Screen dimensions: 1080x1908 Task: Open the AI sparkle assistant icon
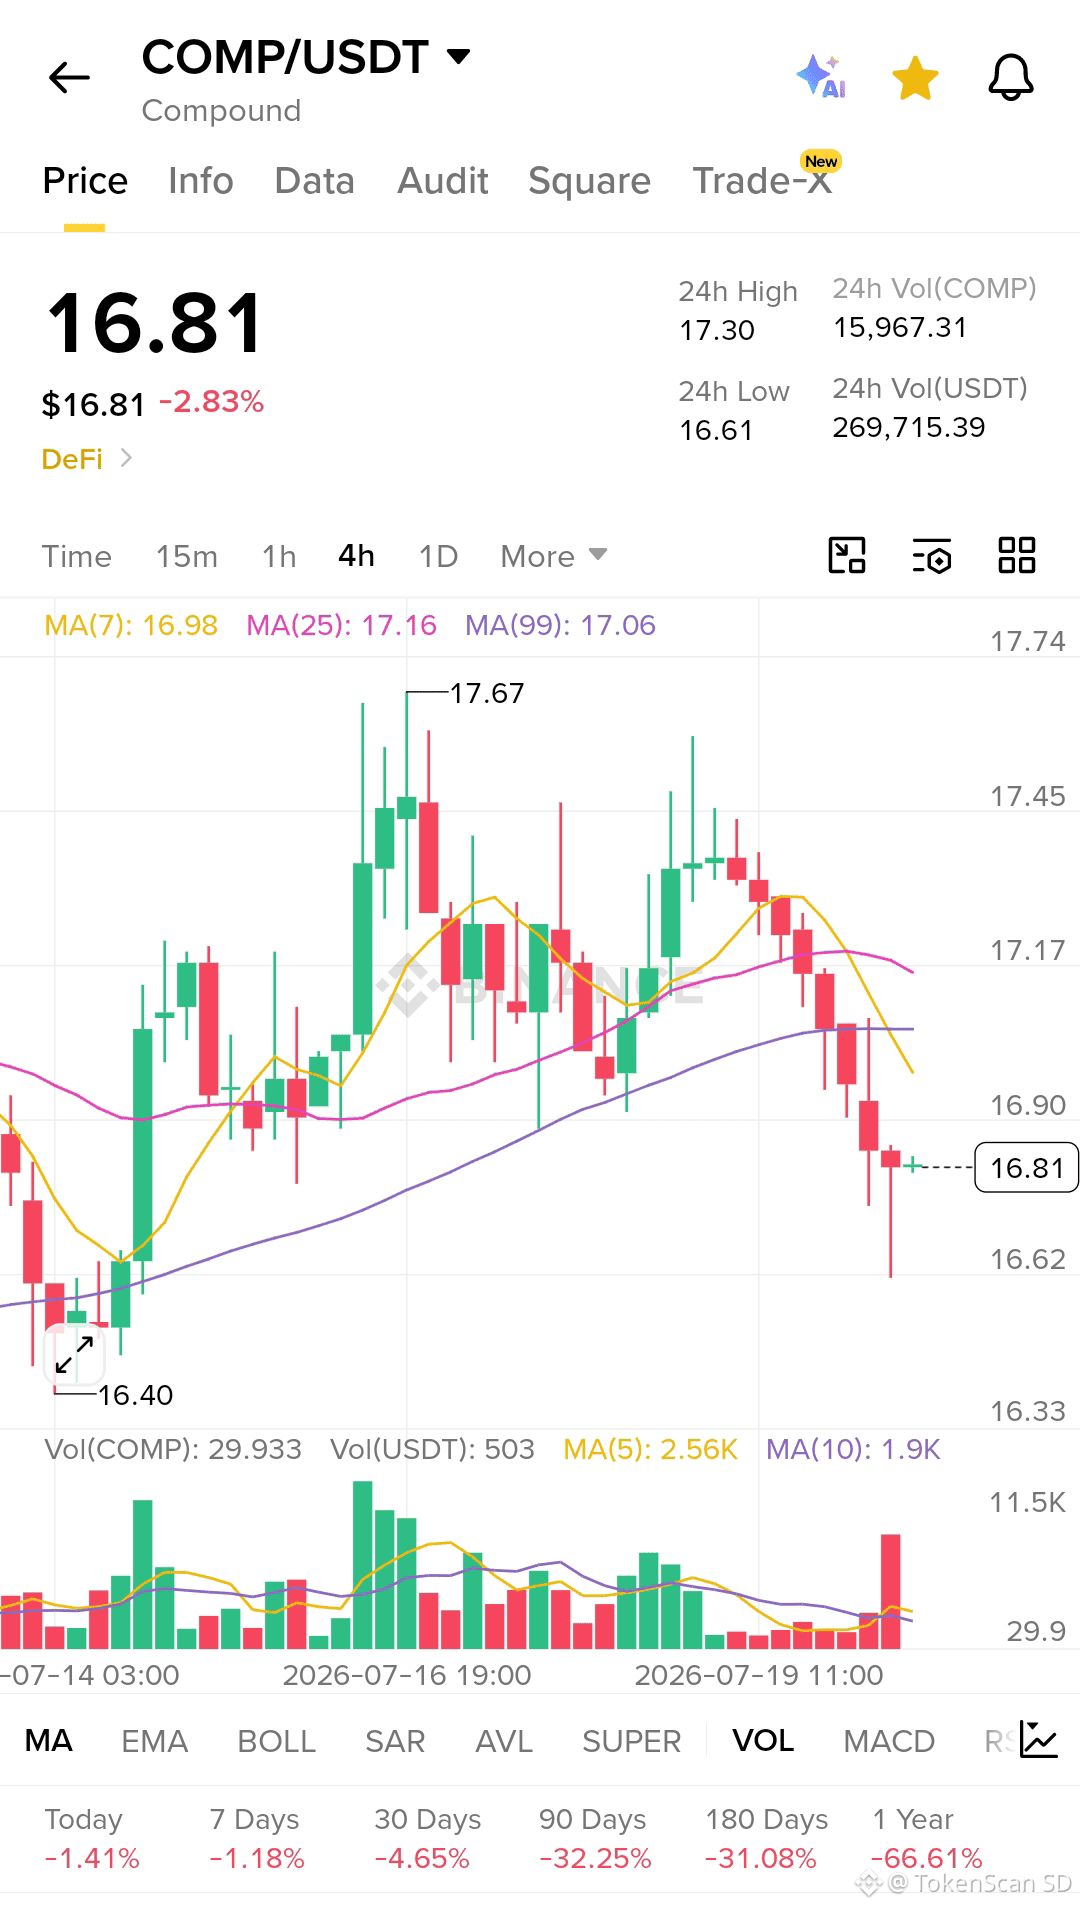(x=821, y=77)
